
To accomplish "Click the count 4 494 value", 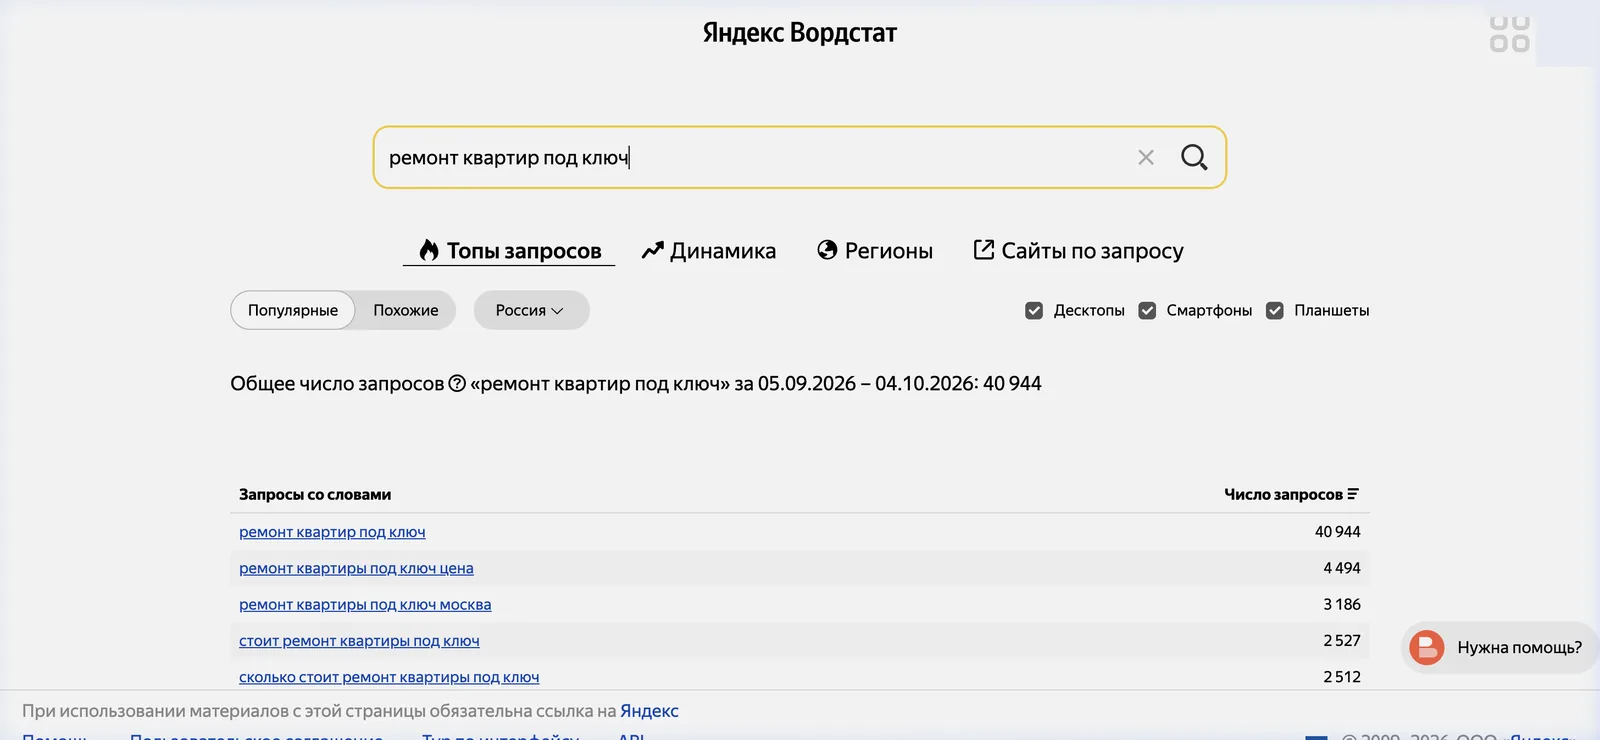I will [x=1342, y=568].
